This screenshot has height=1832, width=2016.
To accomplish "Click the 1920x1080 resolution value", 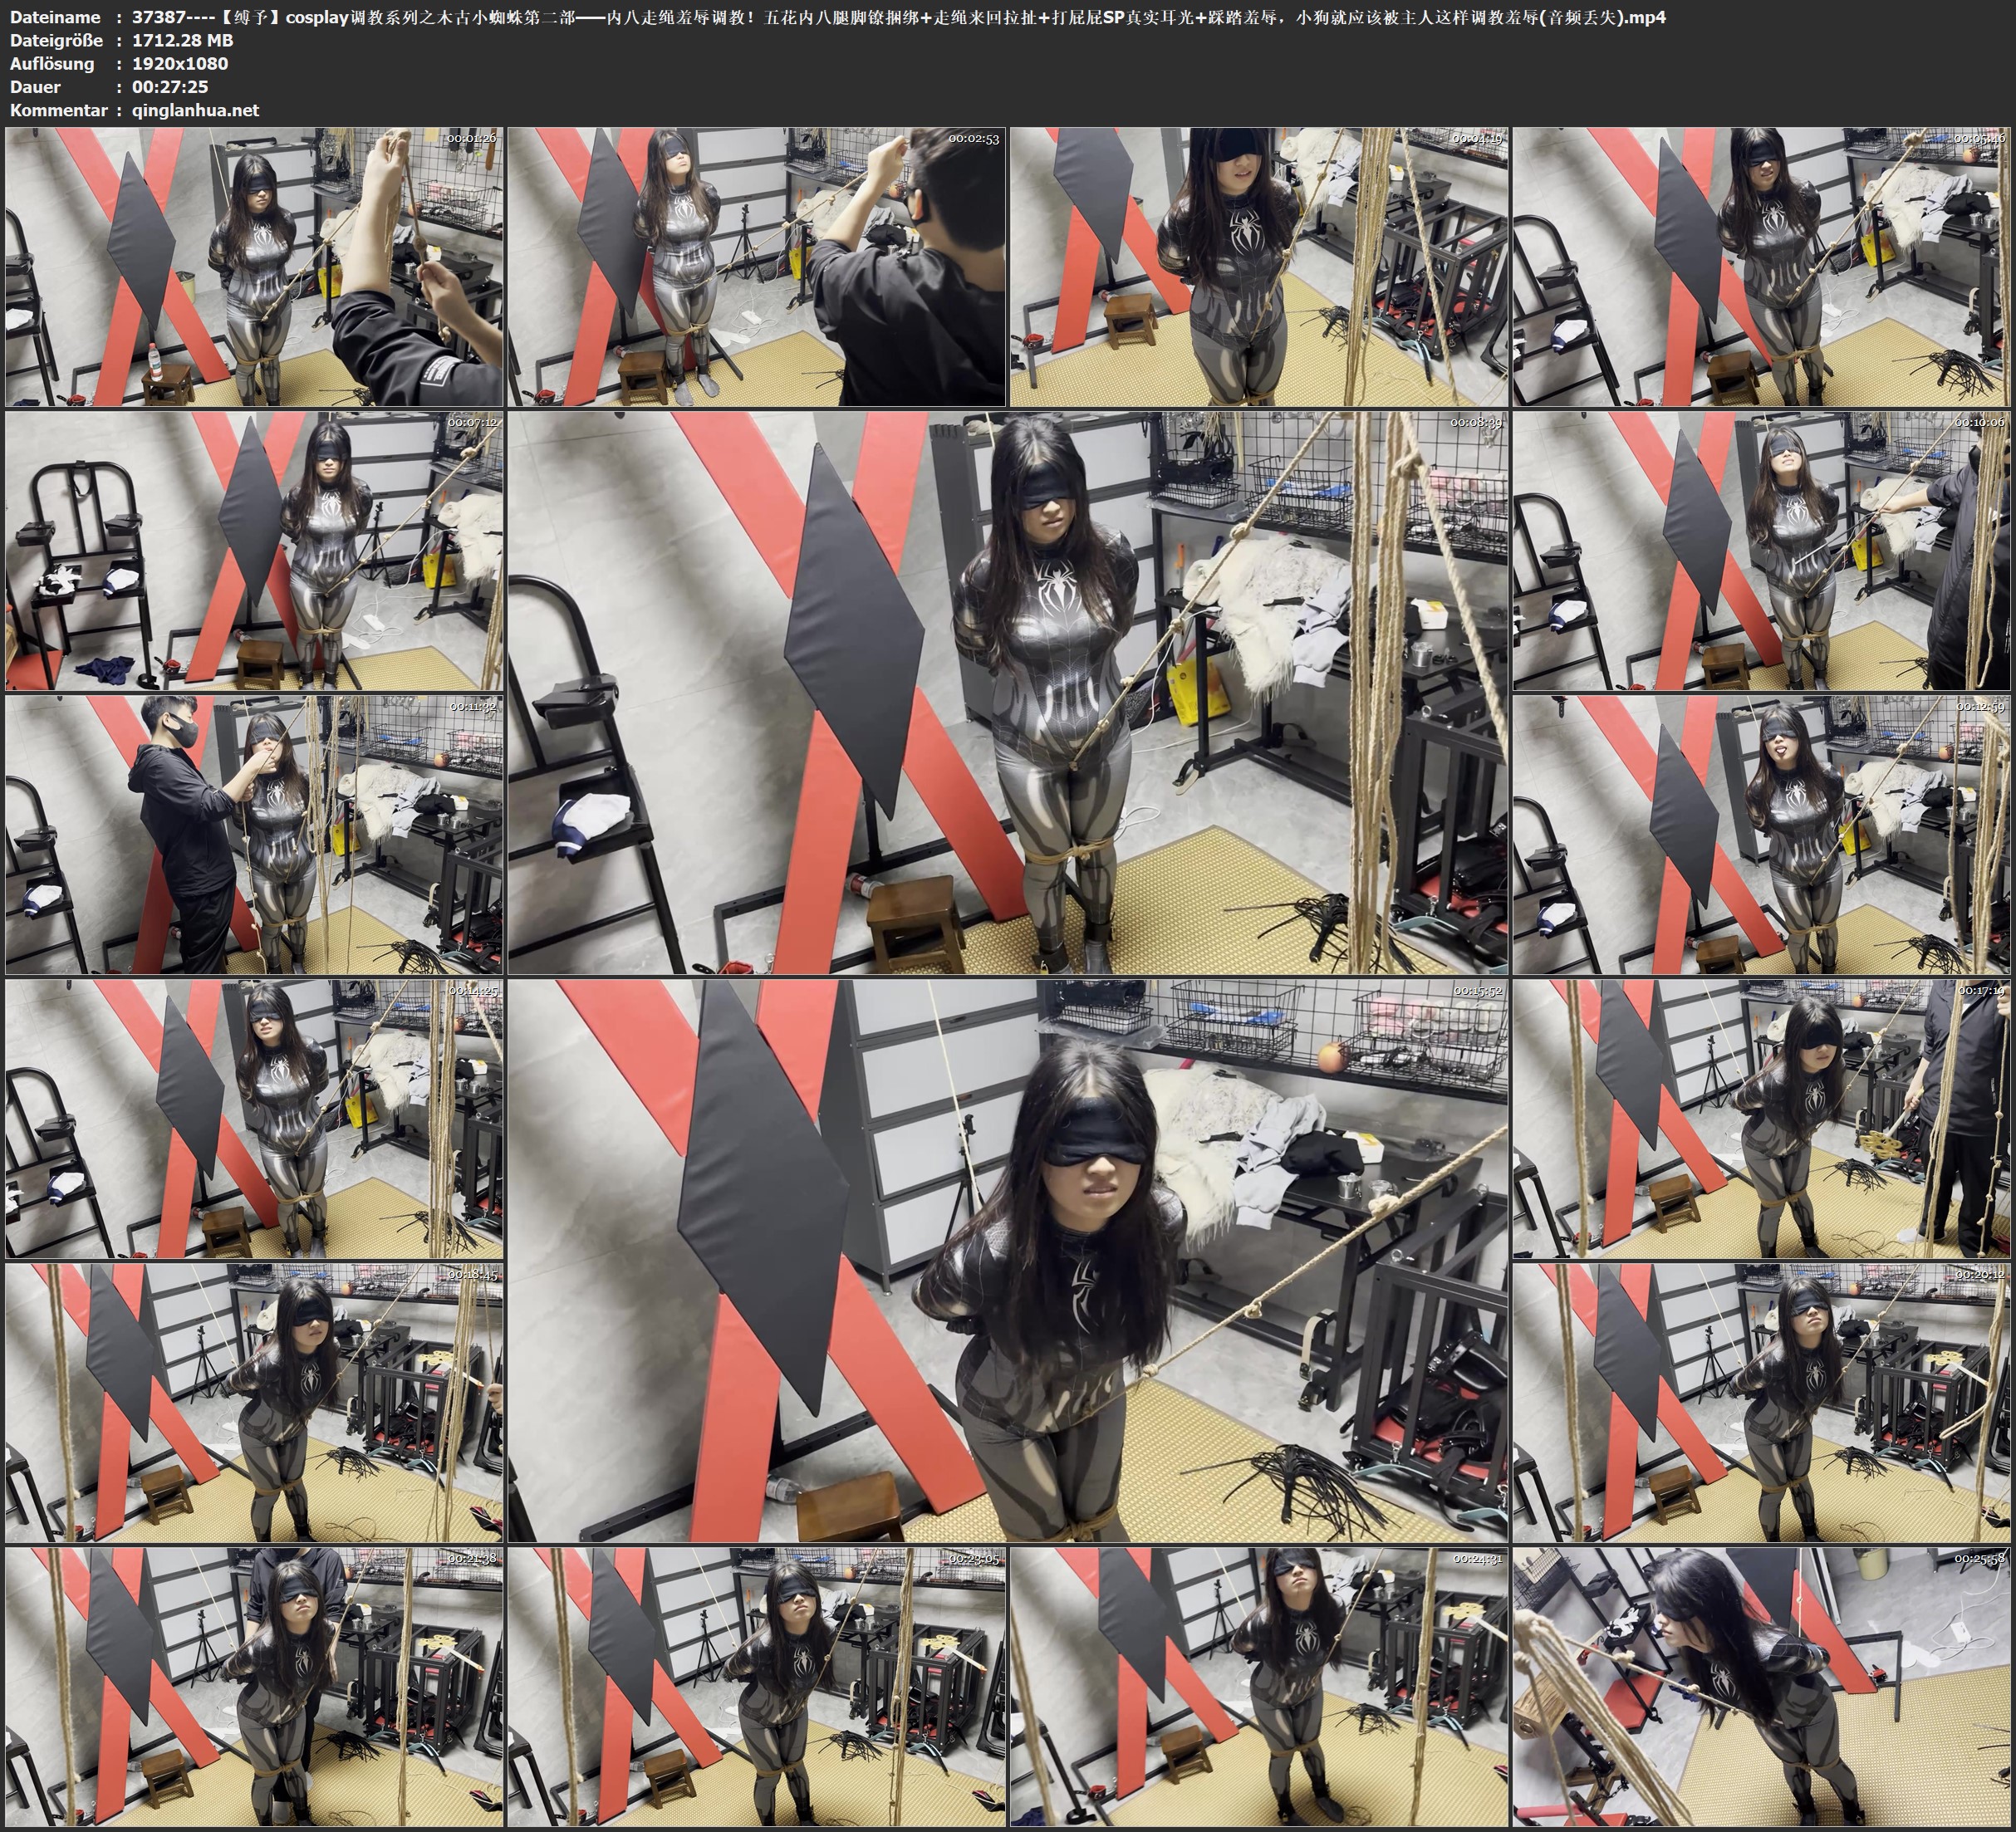I will point(180,63).
